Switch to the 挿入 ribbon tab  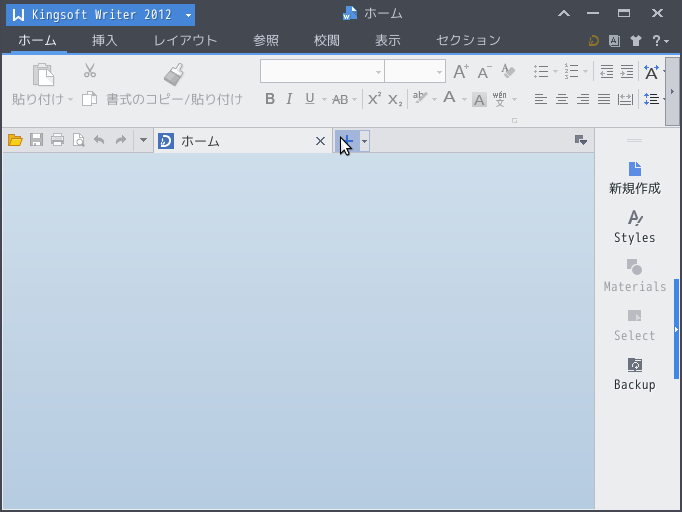[104, 40]
